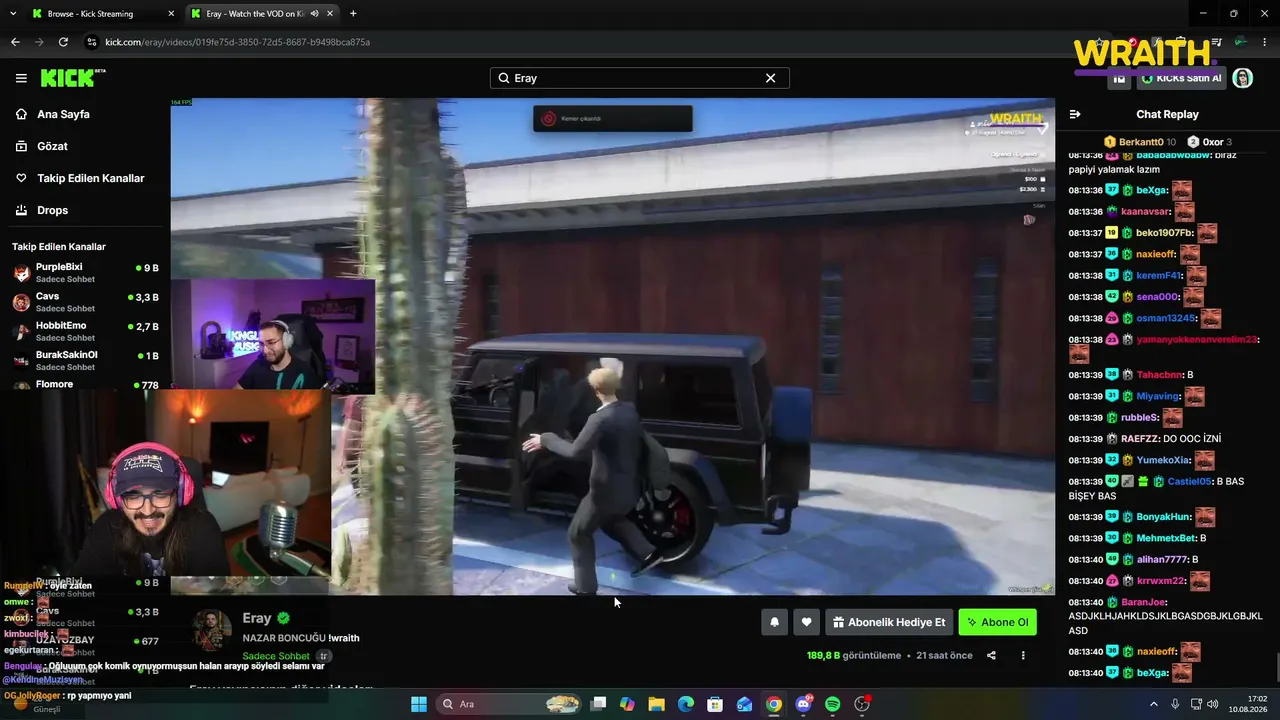The width and height of the screenshot is (1280, 720).
Task: Click the chat replay scrollbar
Action: 1276,665
